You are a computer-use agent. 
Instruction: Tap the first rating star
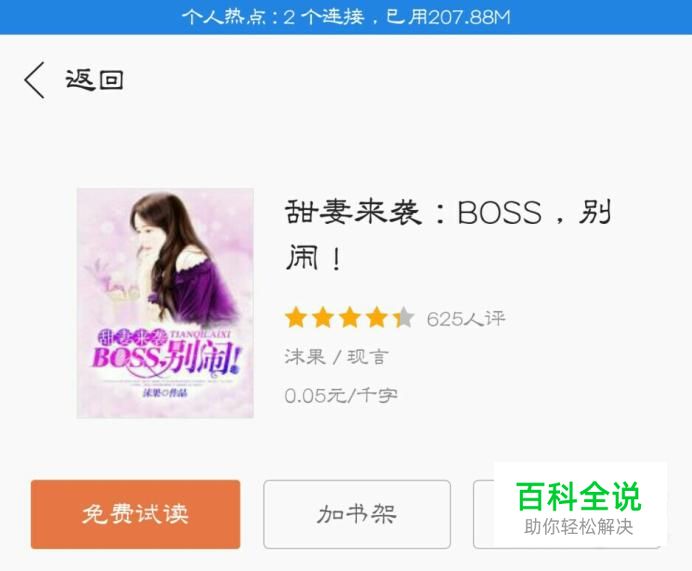(296, 318)
